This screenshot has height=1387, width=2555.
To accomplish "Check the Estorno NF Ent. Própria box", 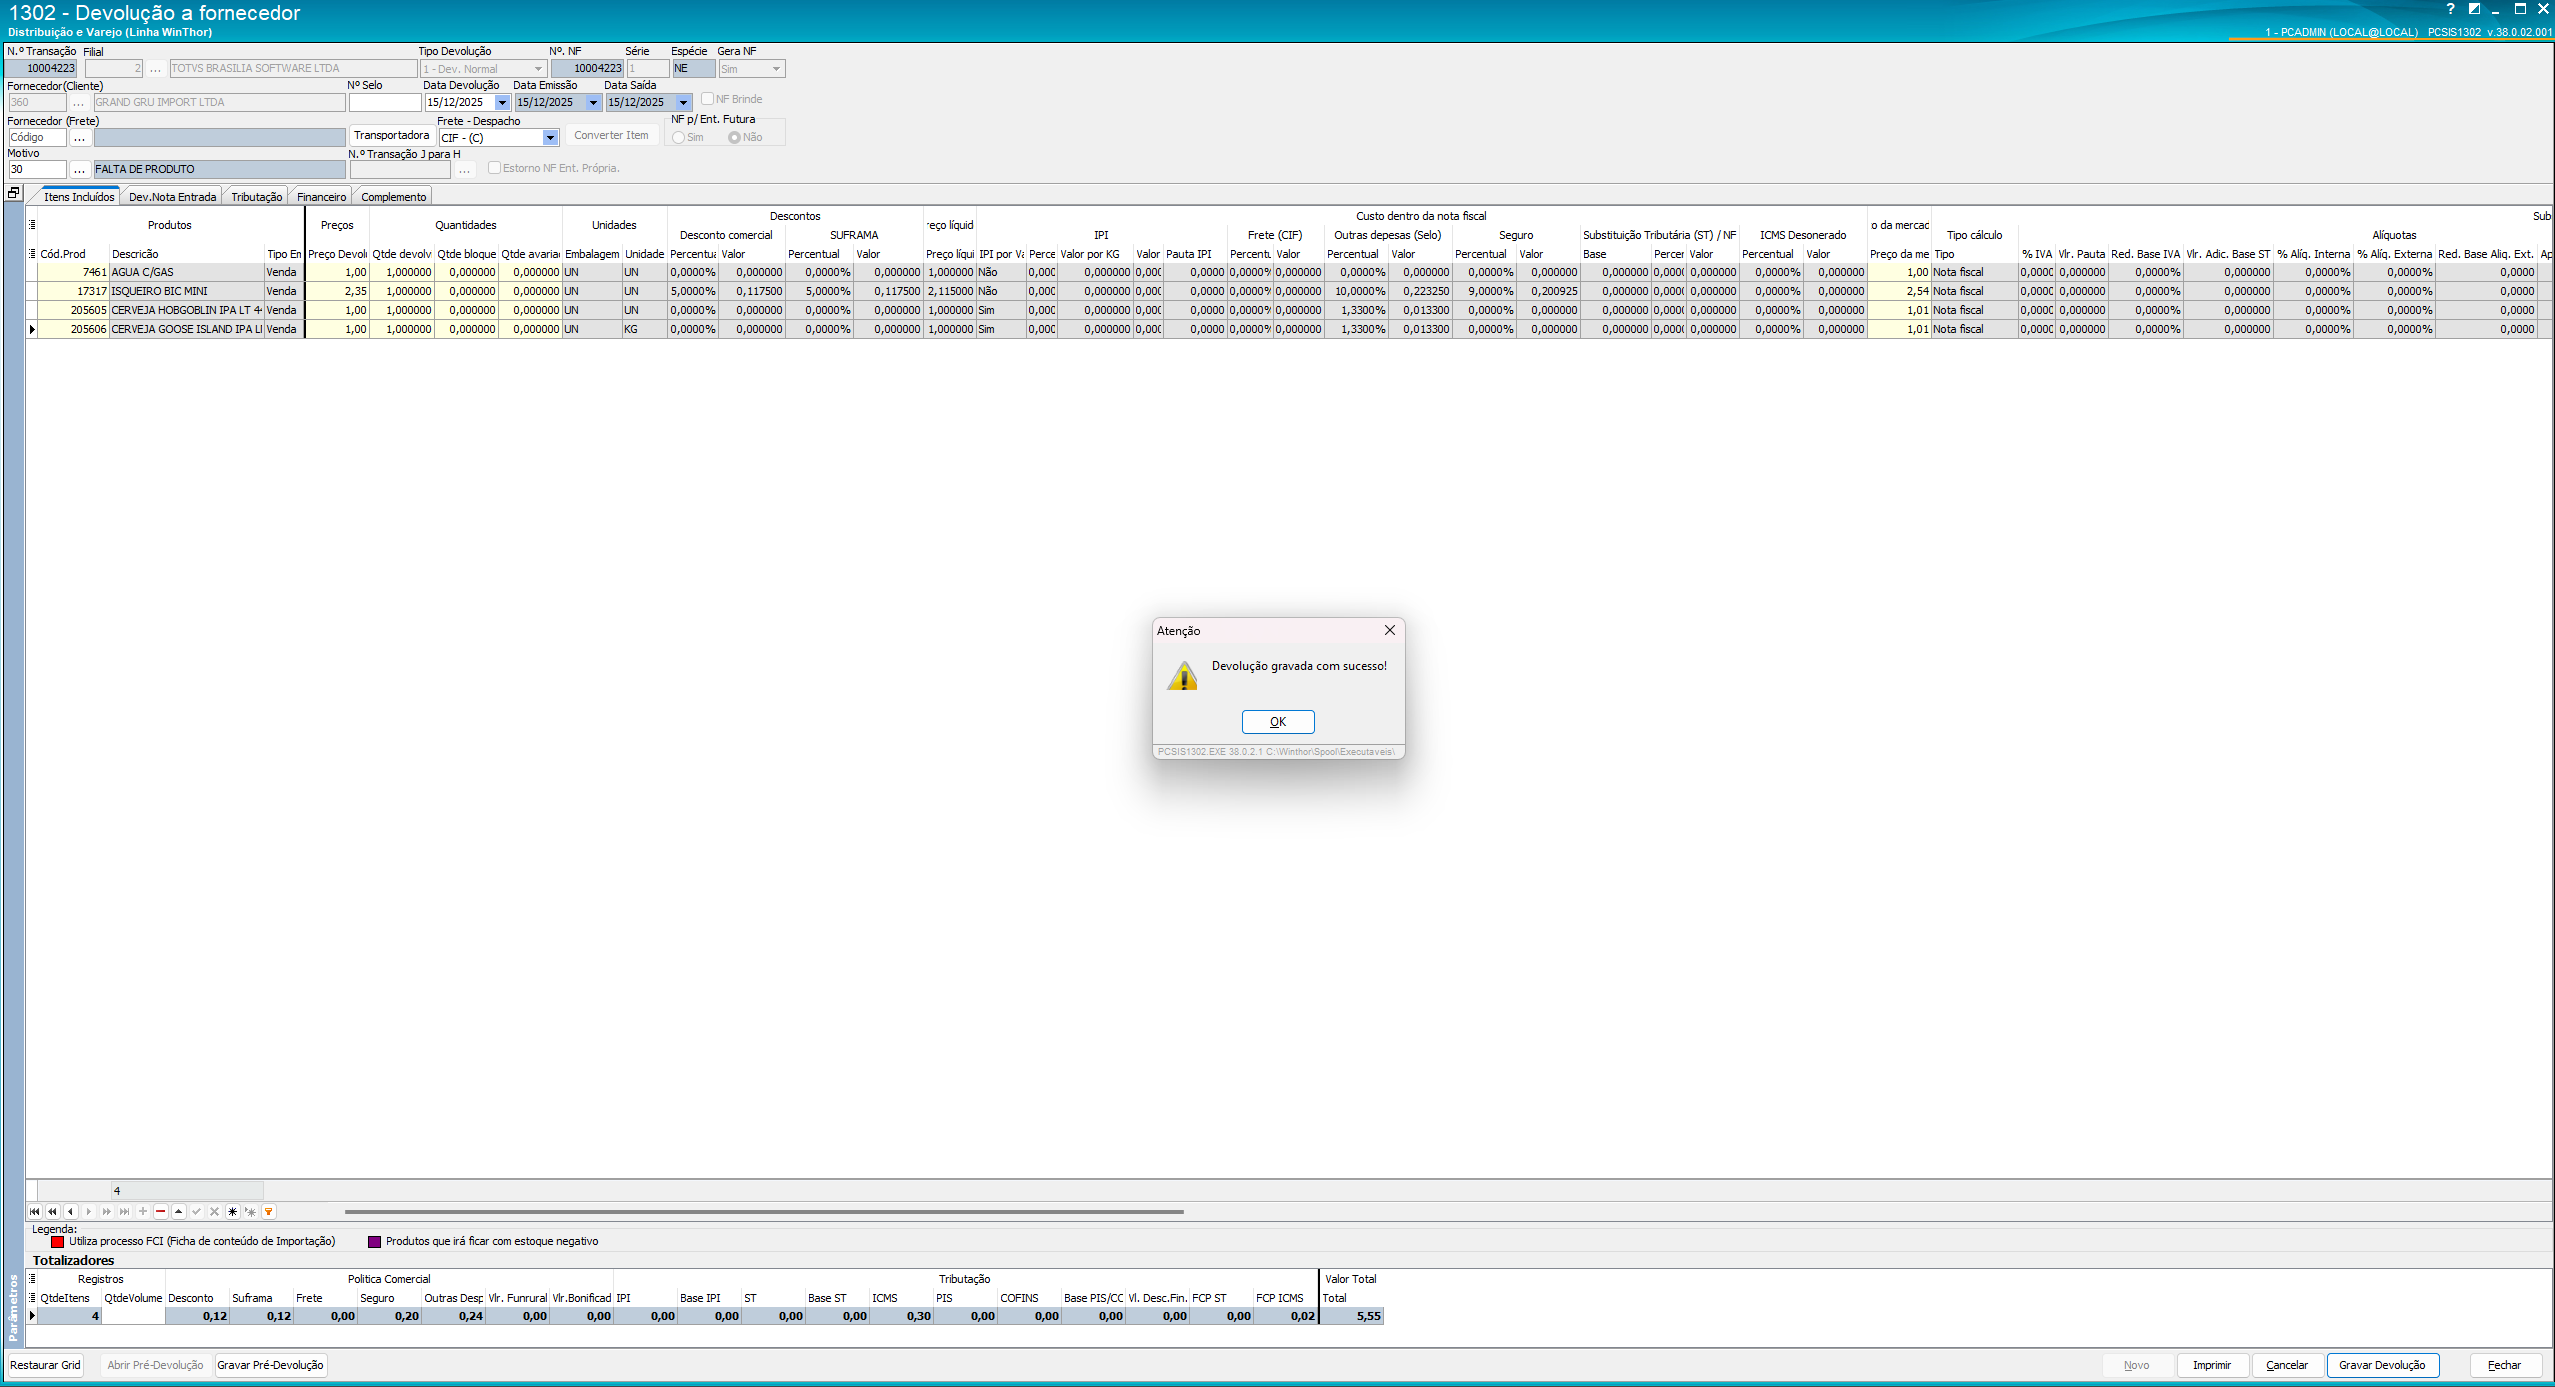I will pos(494,168).
